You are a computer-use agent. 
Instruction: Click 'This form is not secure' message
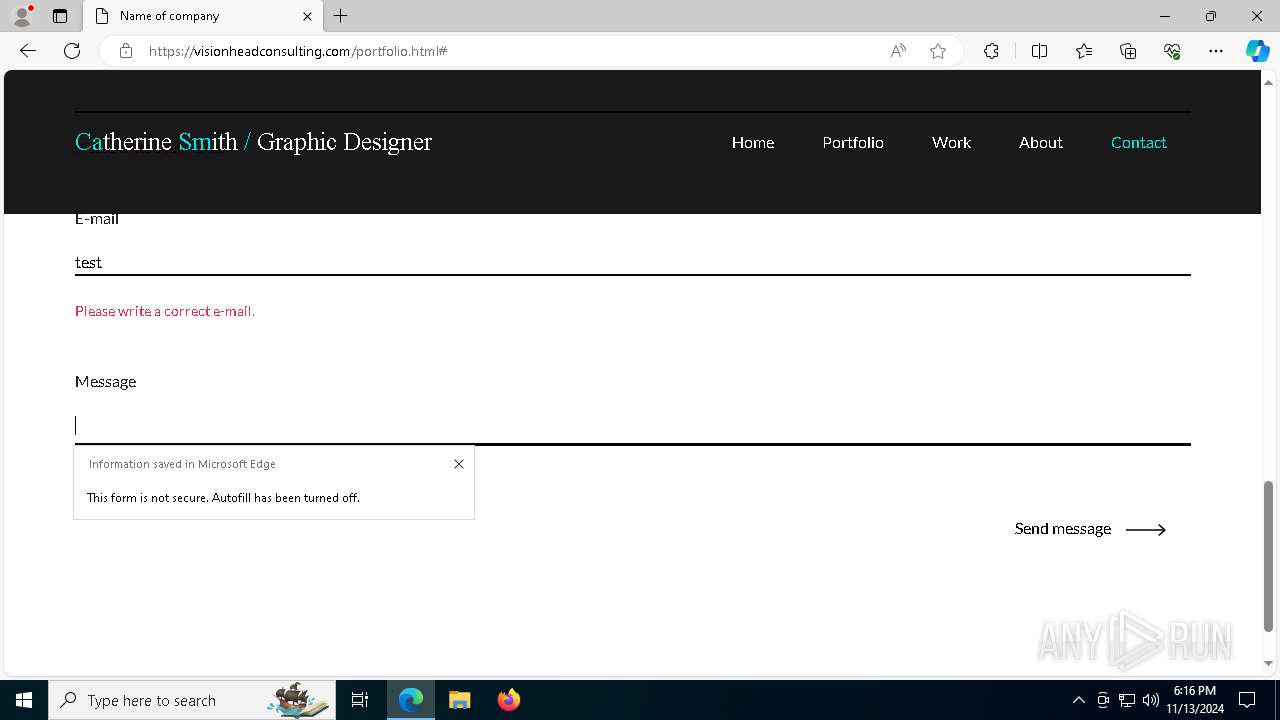223,498
